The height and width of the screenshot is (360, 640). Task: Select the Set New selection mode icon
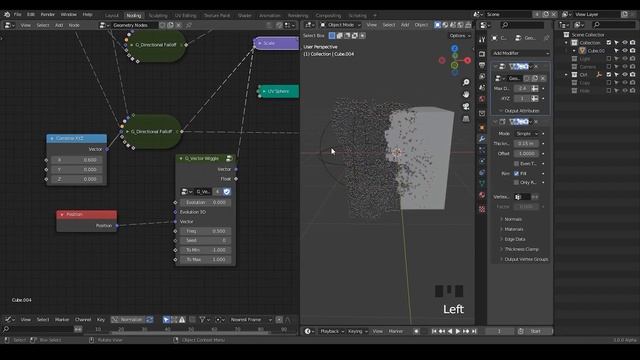(x=332, y=36)
